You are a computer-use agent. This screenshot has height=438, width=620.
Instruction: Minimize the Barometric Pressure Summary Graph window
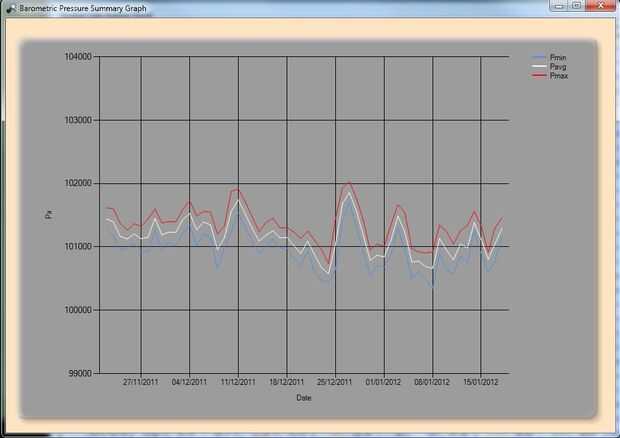point(559,6)
